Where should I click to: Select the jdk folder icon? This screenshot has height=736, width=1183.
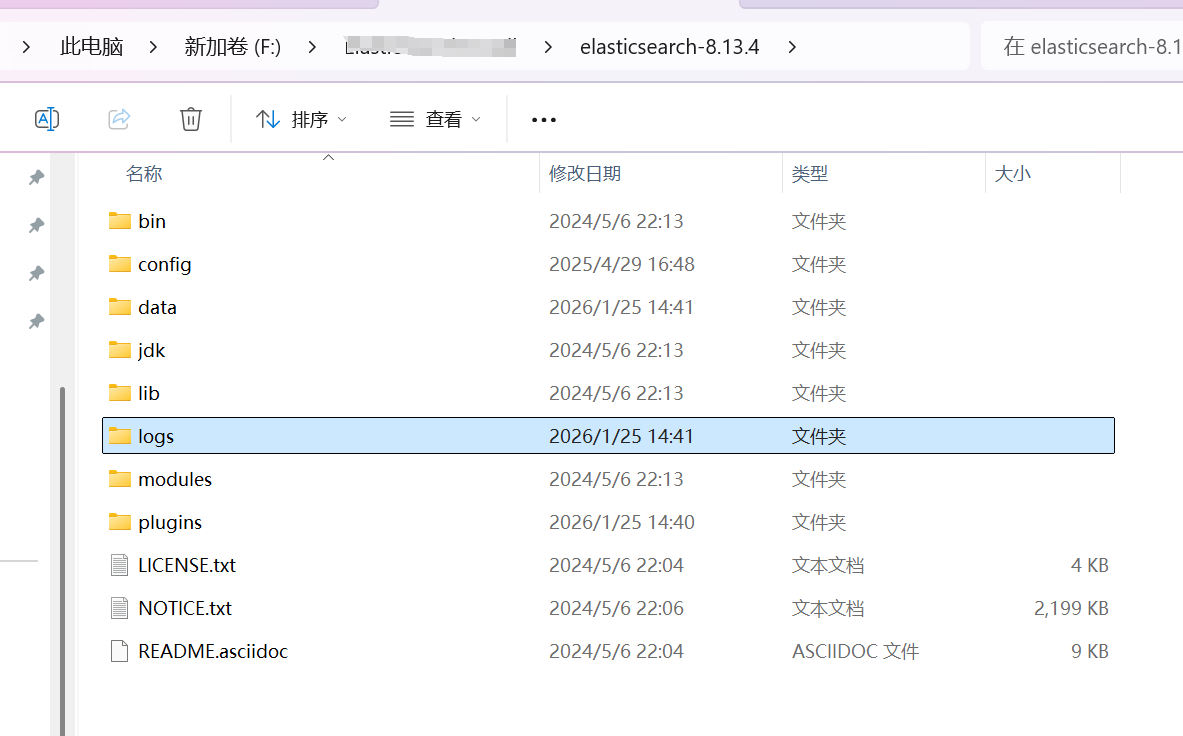click(x=119, y=350)
